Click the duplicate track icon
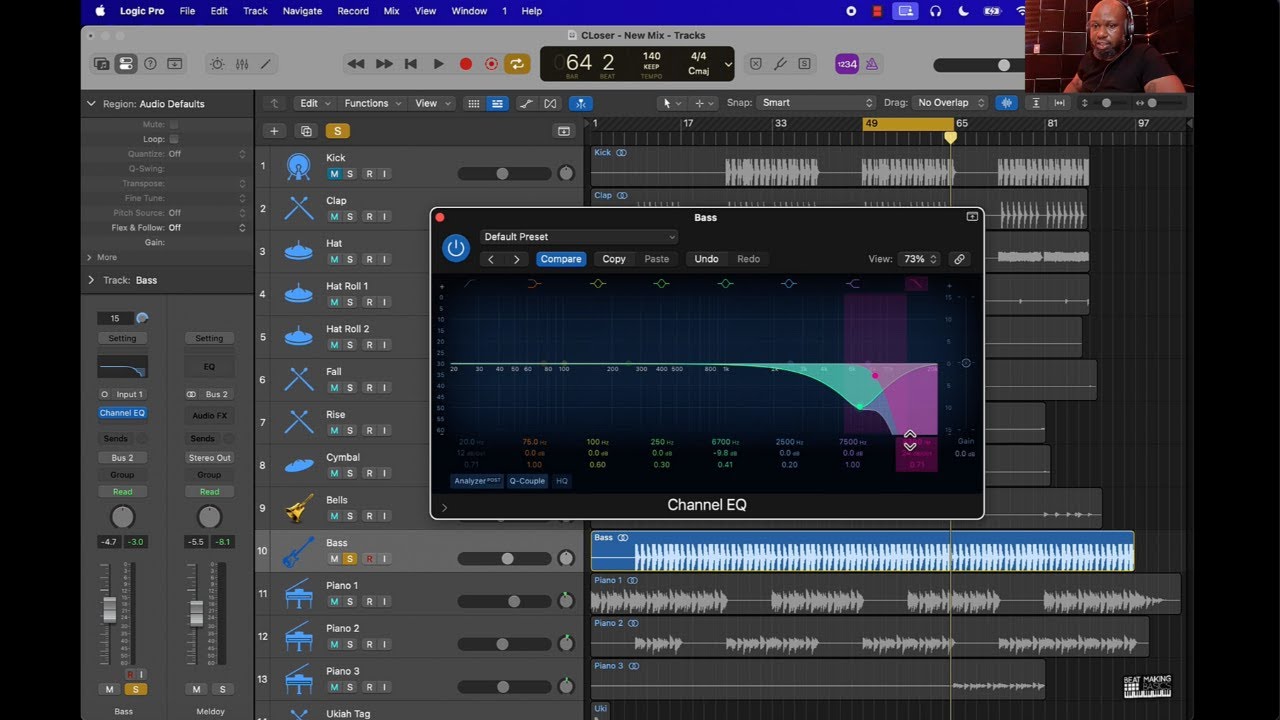Viewport: 1280px width, 720px height. [306, 131]
